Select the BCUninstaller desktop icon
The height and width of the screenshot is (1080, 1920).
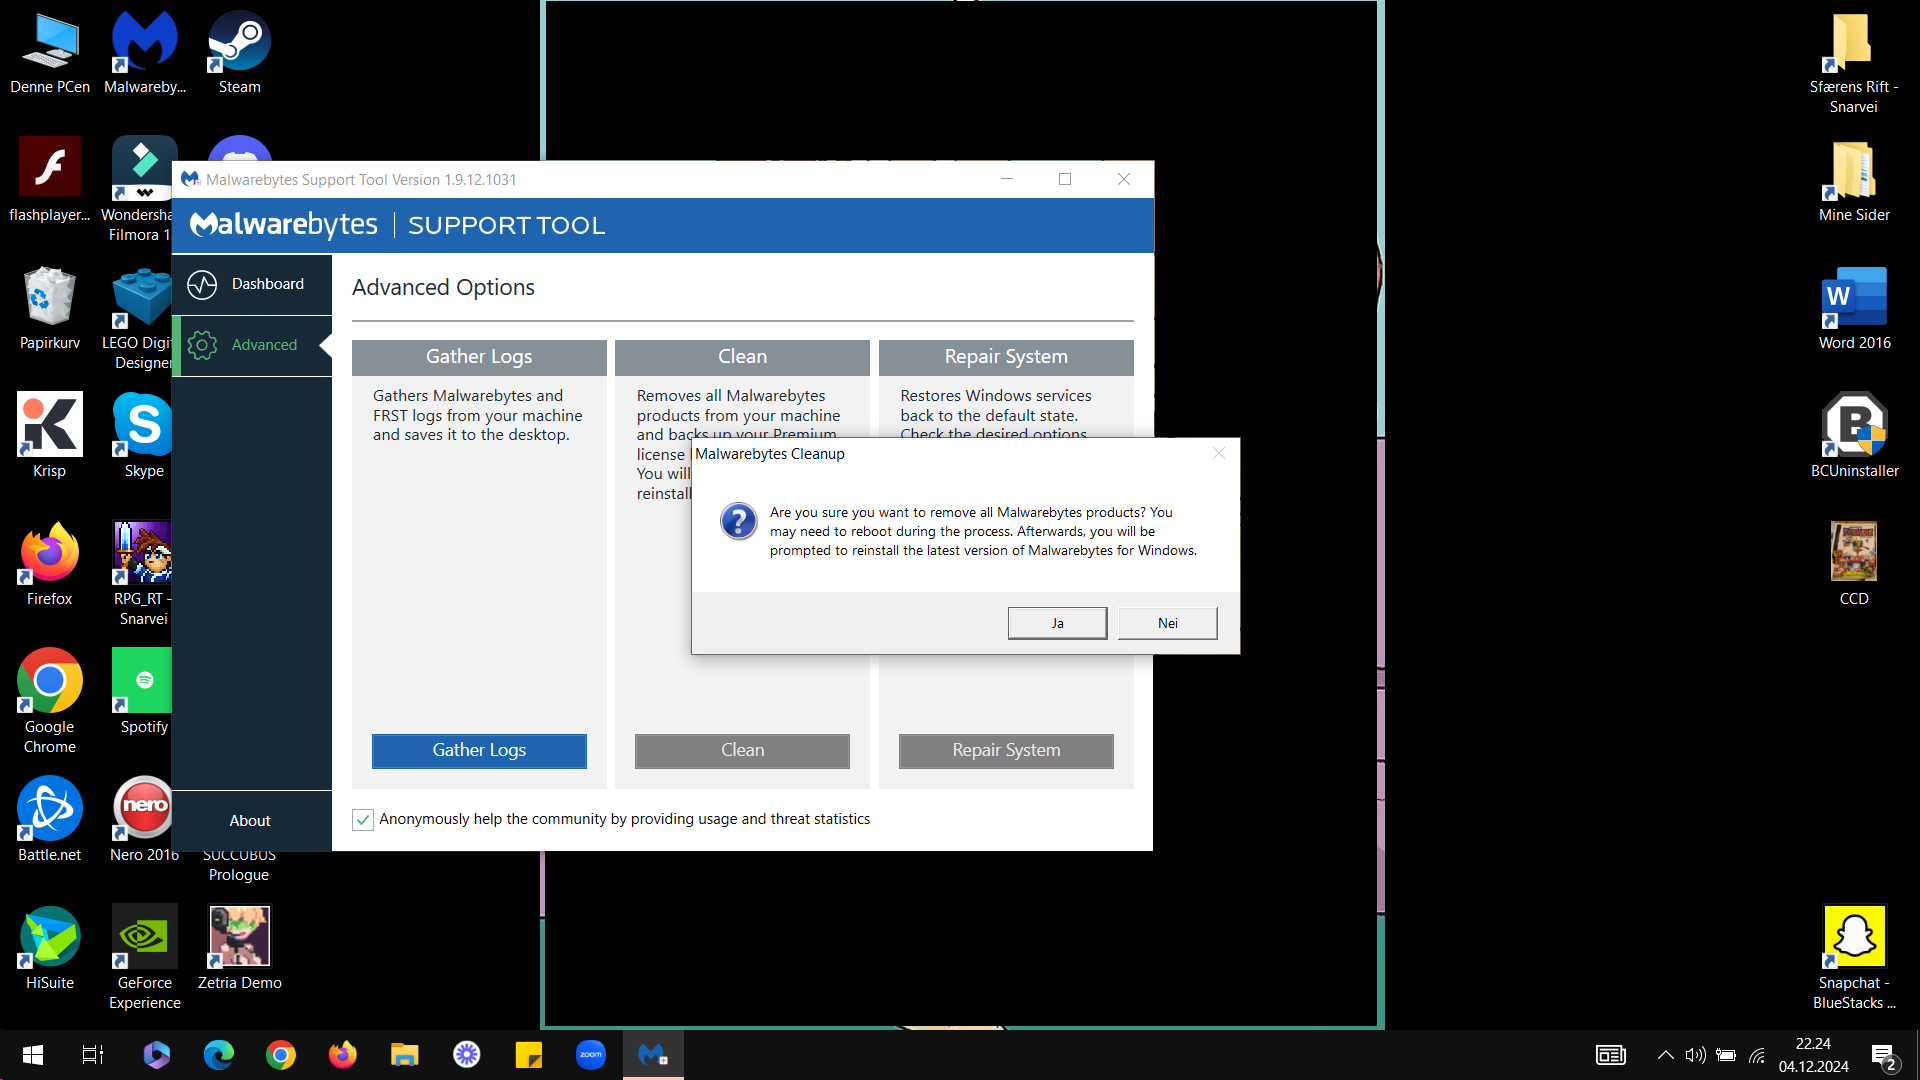[1854, 435]
